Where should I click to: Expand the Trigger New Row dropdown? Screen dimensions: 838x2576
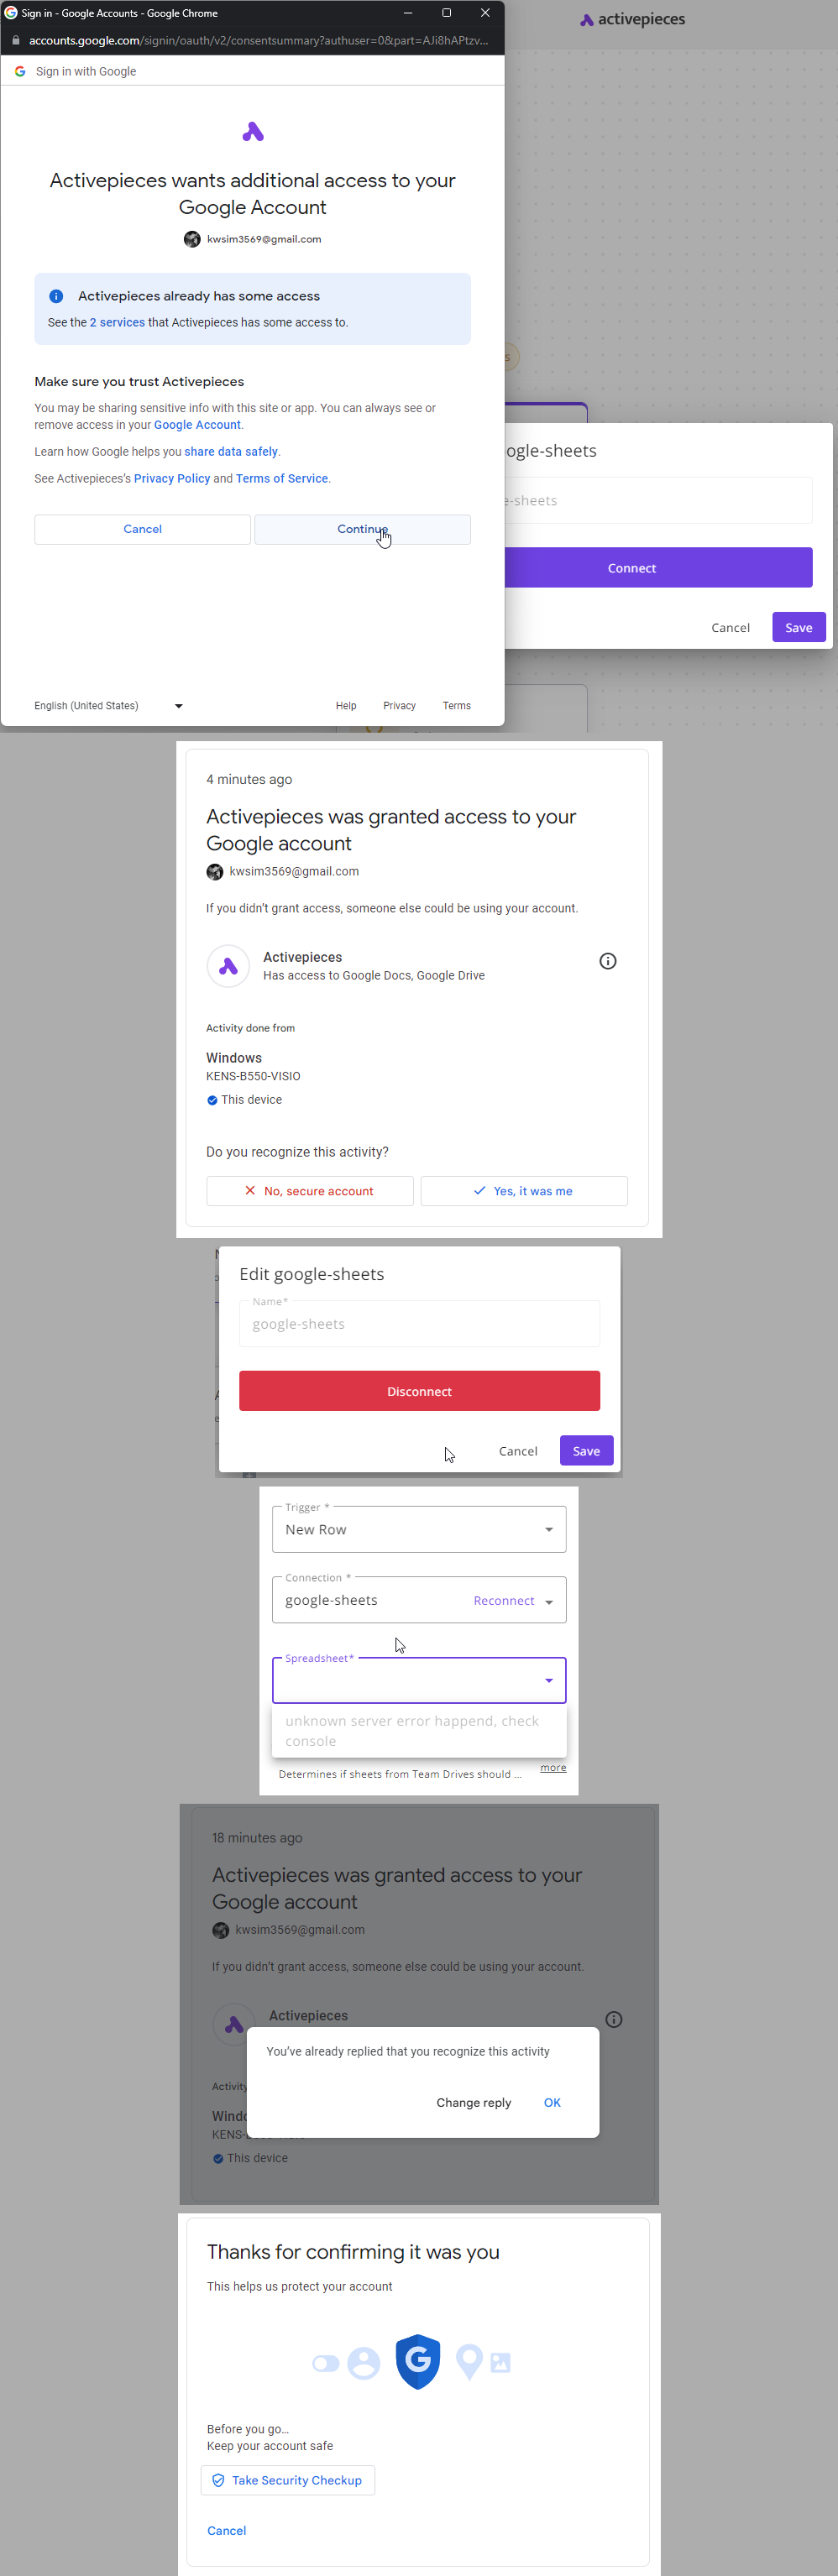419,1529
